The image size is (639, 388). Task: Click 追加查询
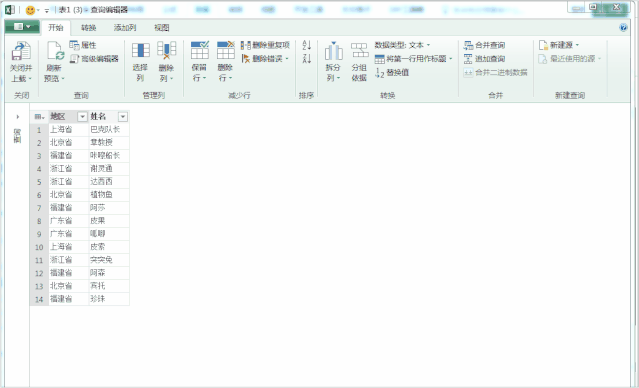[485, 59]
